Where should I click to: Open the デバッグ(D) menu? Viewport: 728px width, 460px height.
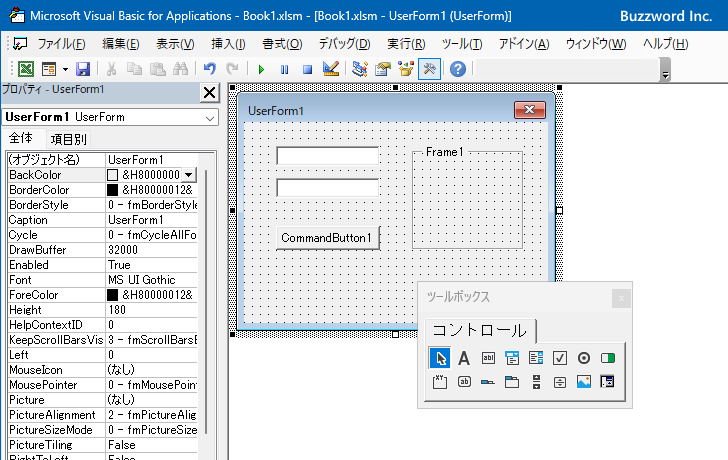344,44
